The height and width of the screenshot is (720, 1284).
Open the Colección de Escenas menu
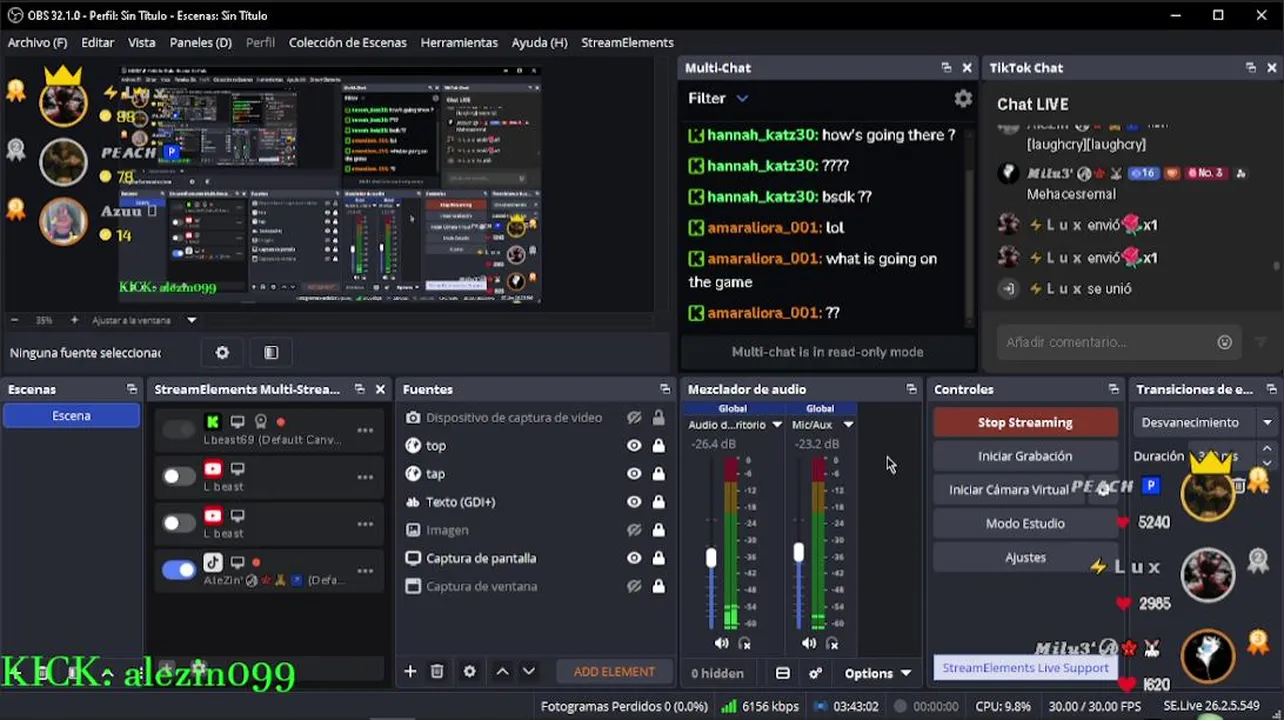point(347,42)
